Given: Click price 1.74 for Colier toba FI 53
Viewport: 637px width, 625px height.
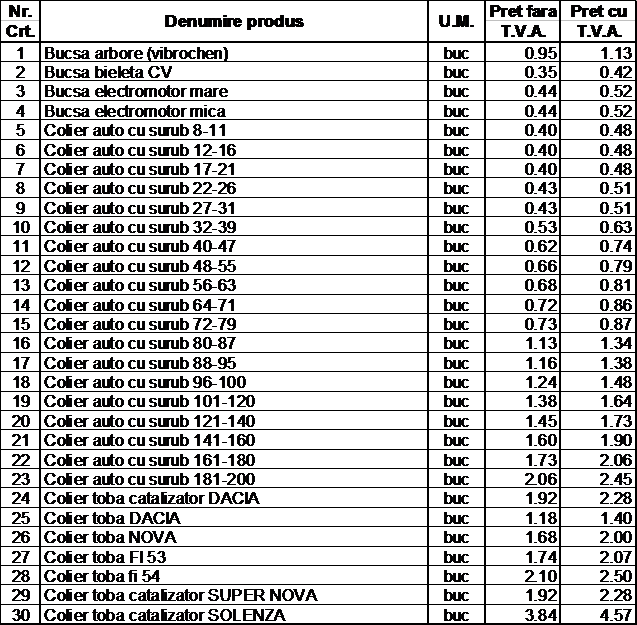Looking at the screenshot, I should (x=542, y=557).
